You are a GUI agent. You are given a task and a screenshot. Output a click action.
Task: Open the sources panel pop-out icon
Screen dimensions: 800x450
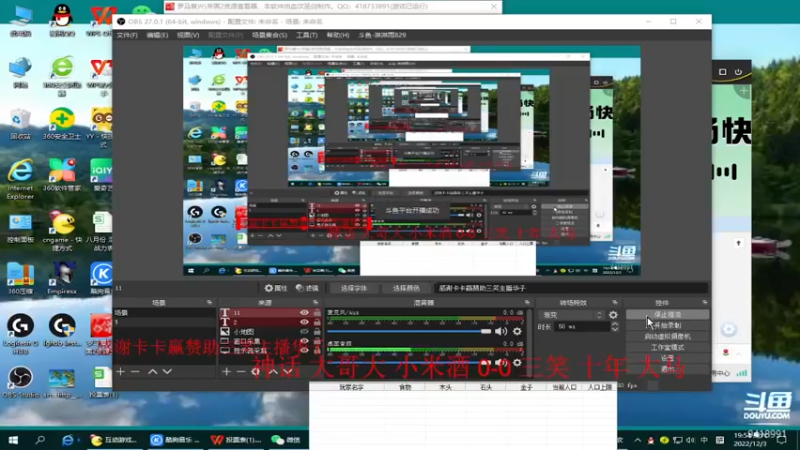point(315,303)
